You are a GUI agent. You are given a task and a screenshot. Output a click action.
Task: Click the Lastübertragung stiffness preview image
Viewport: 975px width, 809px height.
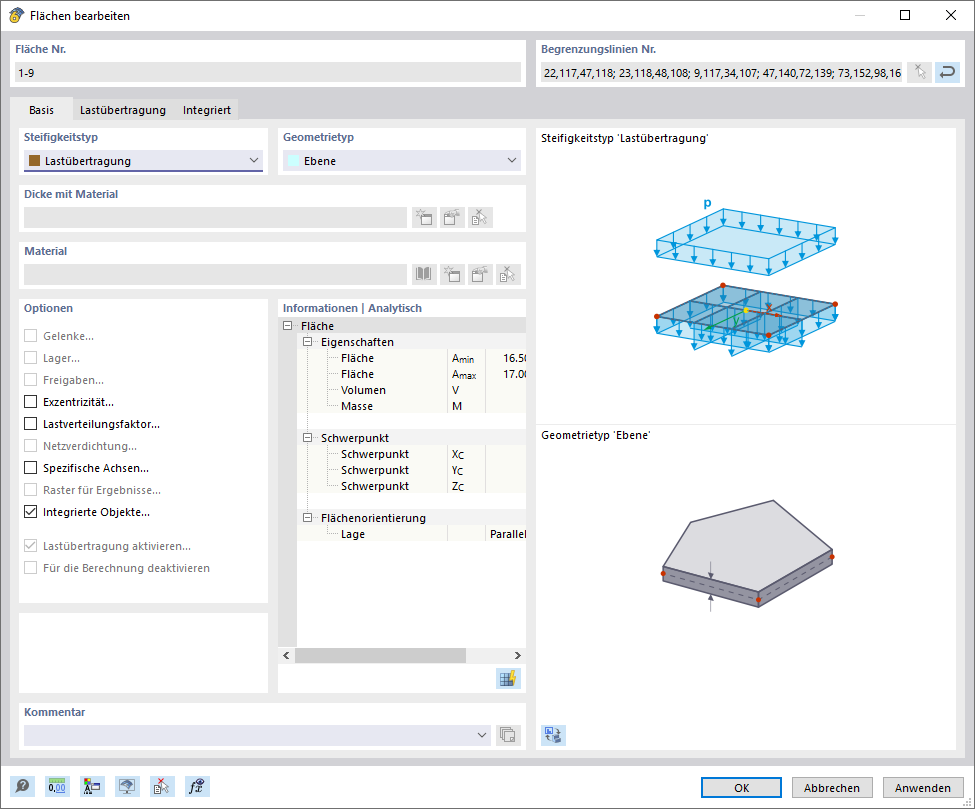tap(746, 277)
